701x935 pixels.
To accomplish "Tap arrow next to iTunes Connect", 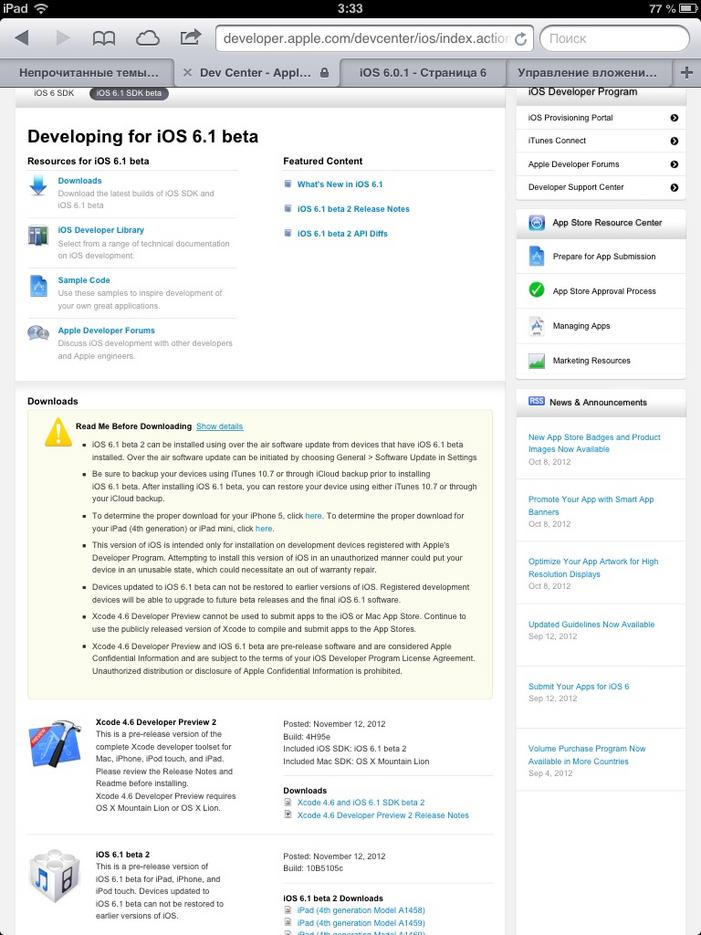I will point(674,141).
